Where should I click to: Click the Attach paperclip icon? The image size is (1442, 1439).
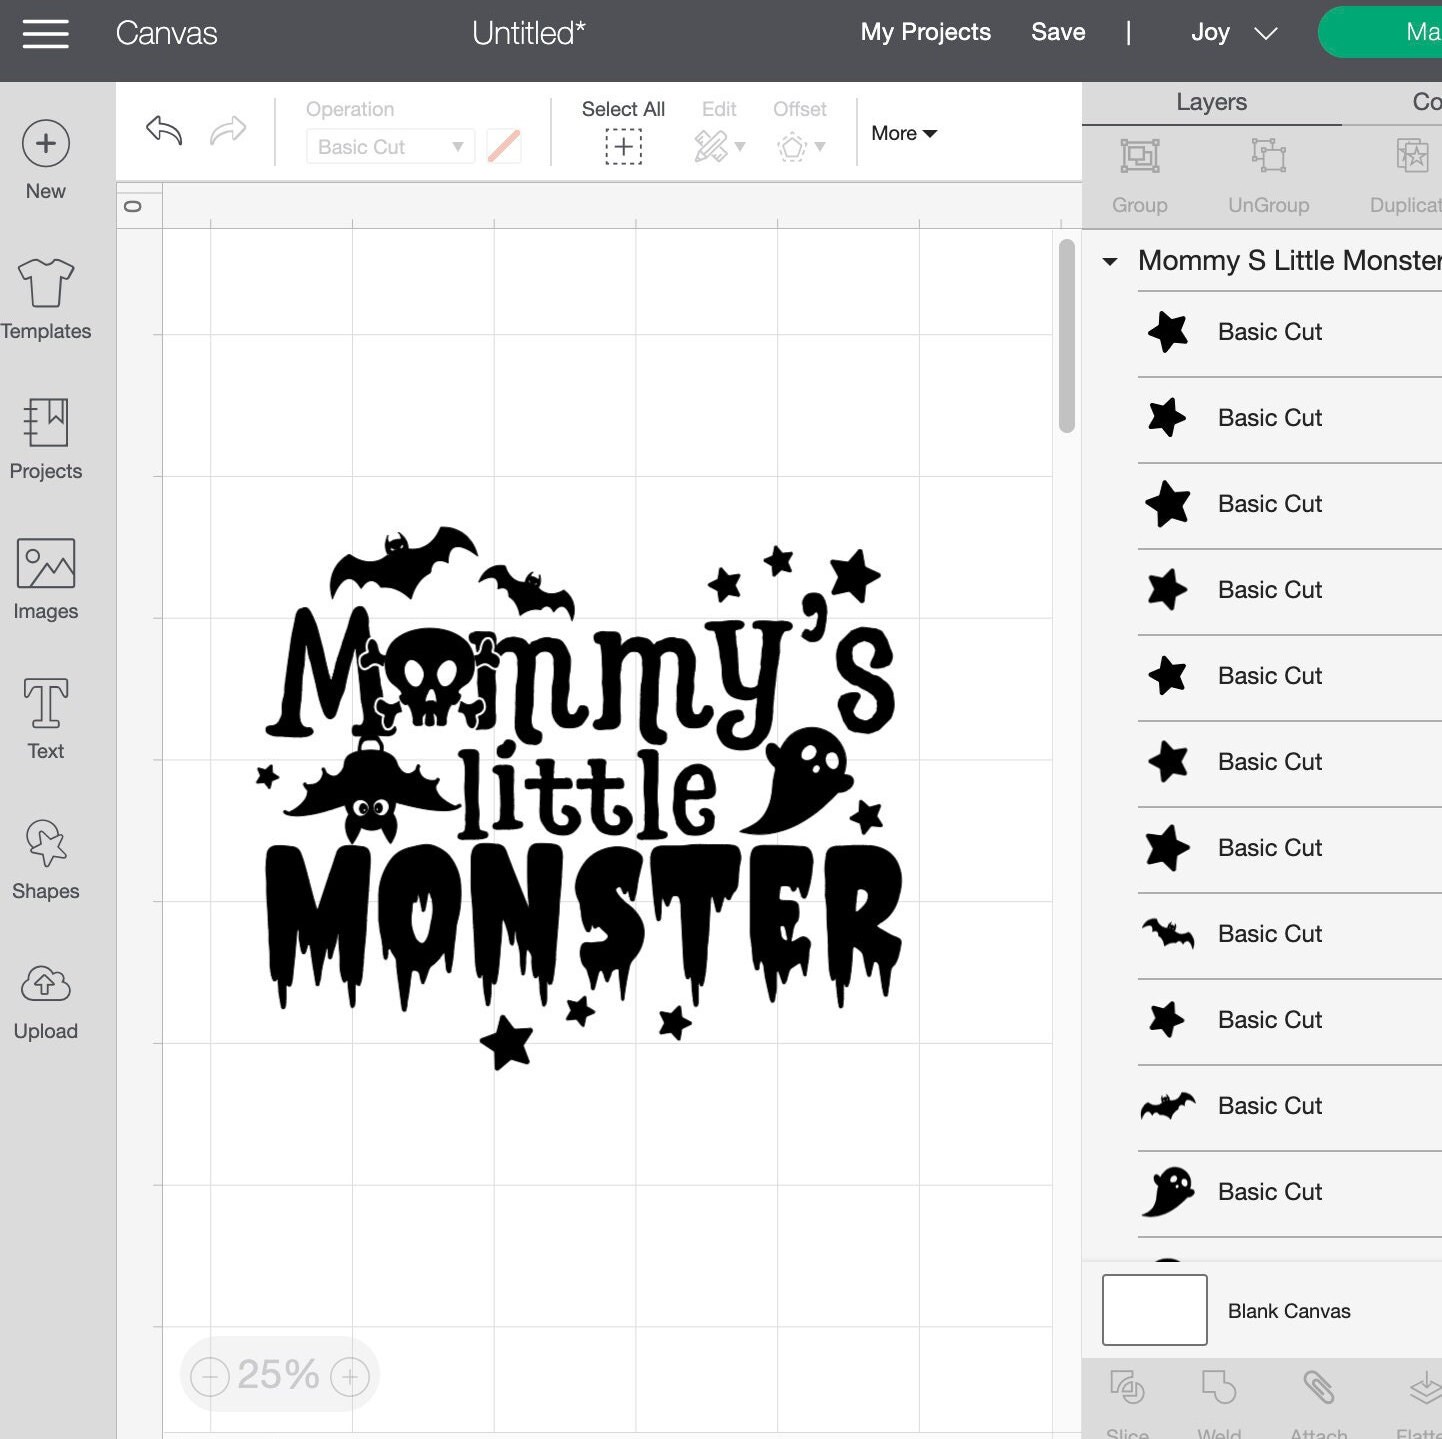pyautogui.click(x=1320, y=1390)
